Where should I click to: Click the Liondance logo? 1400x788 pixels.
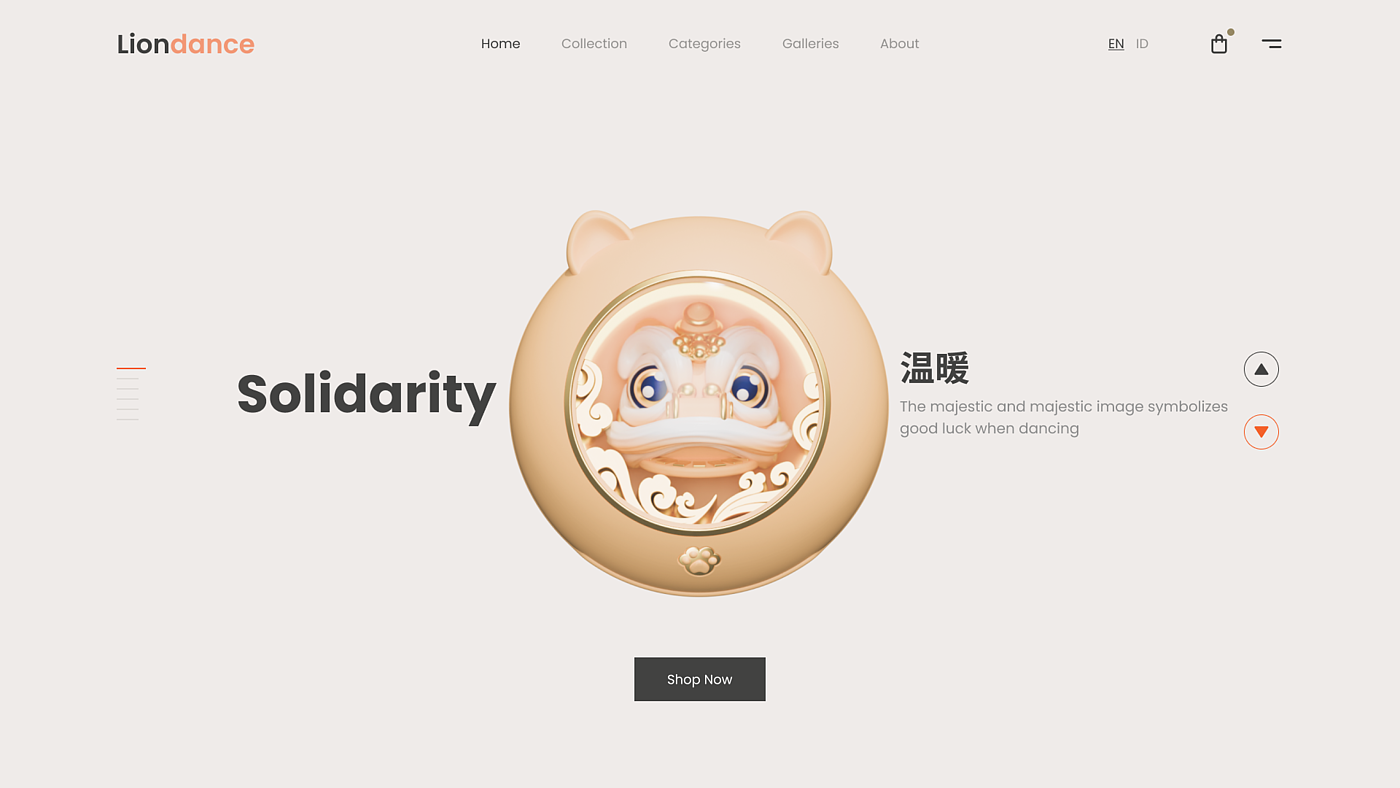click(186, 44)
